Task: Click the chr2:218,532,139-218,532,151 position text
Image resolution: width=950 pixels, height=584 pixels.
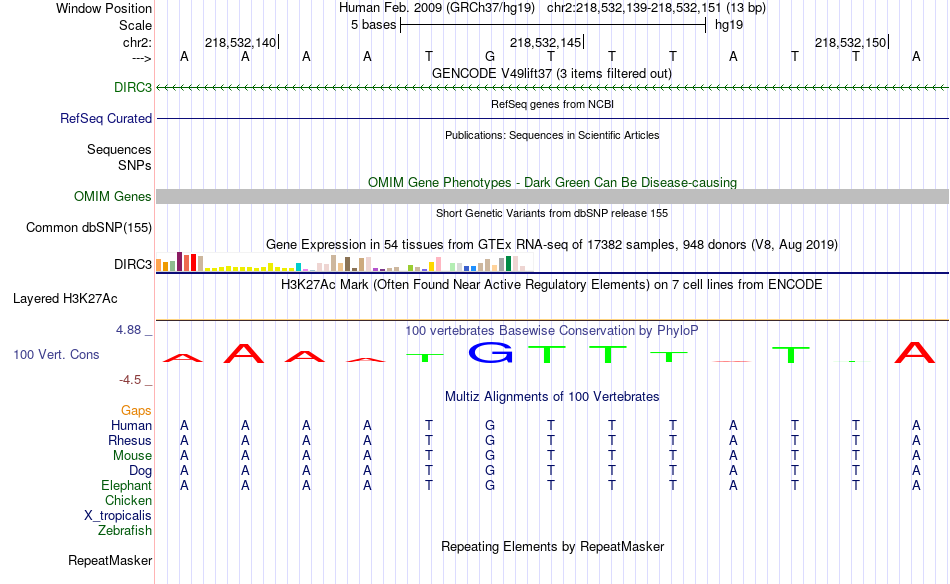Action: [634, 8]
